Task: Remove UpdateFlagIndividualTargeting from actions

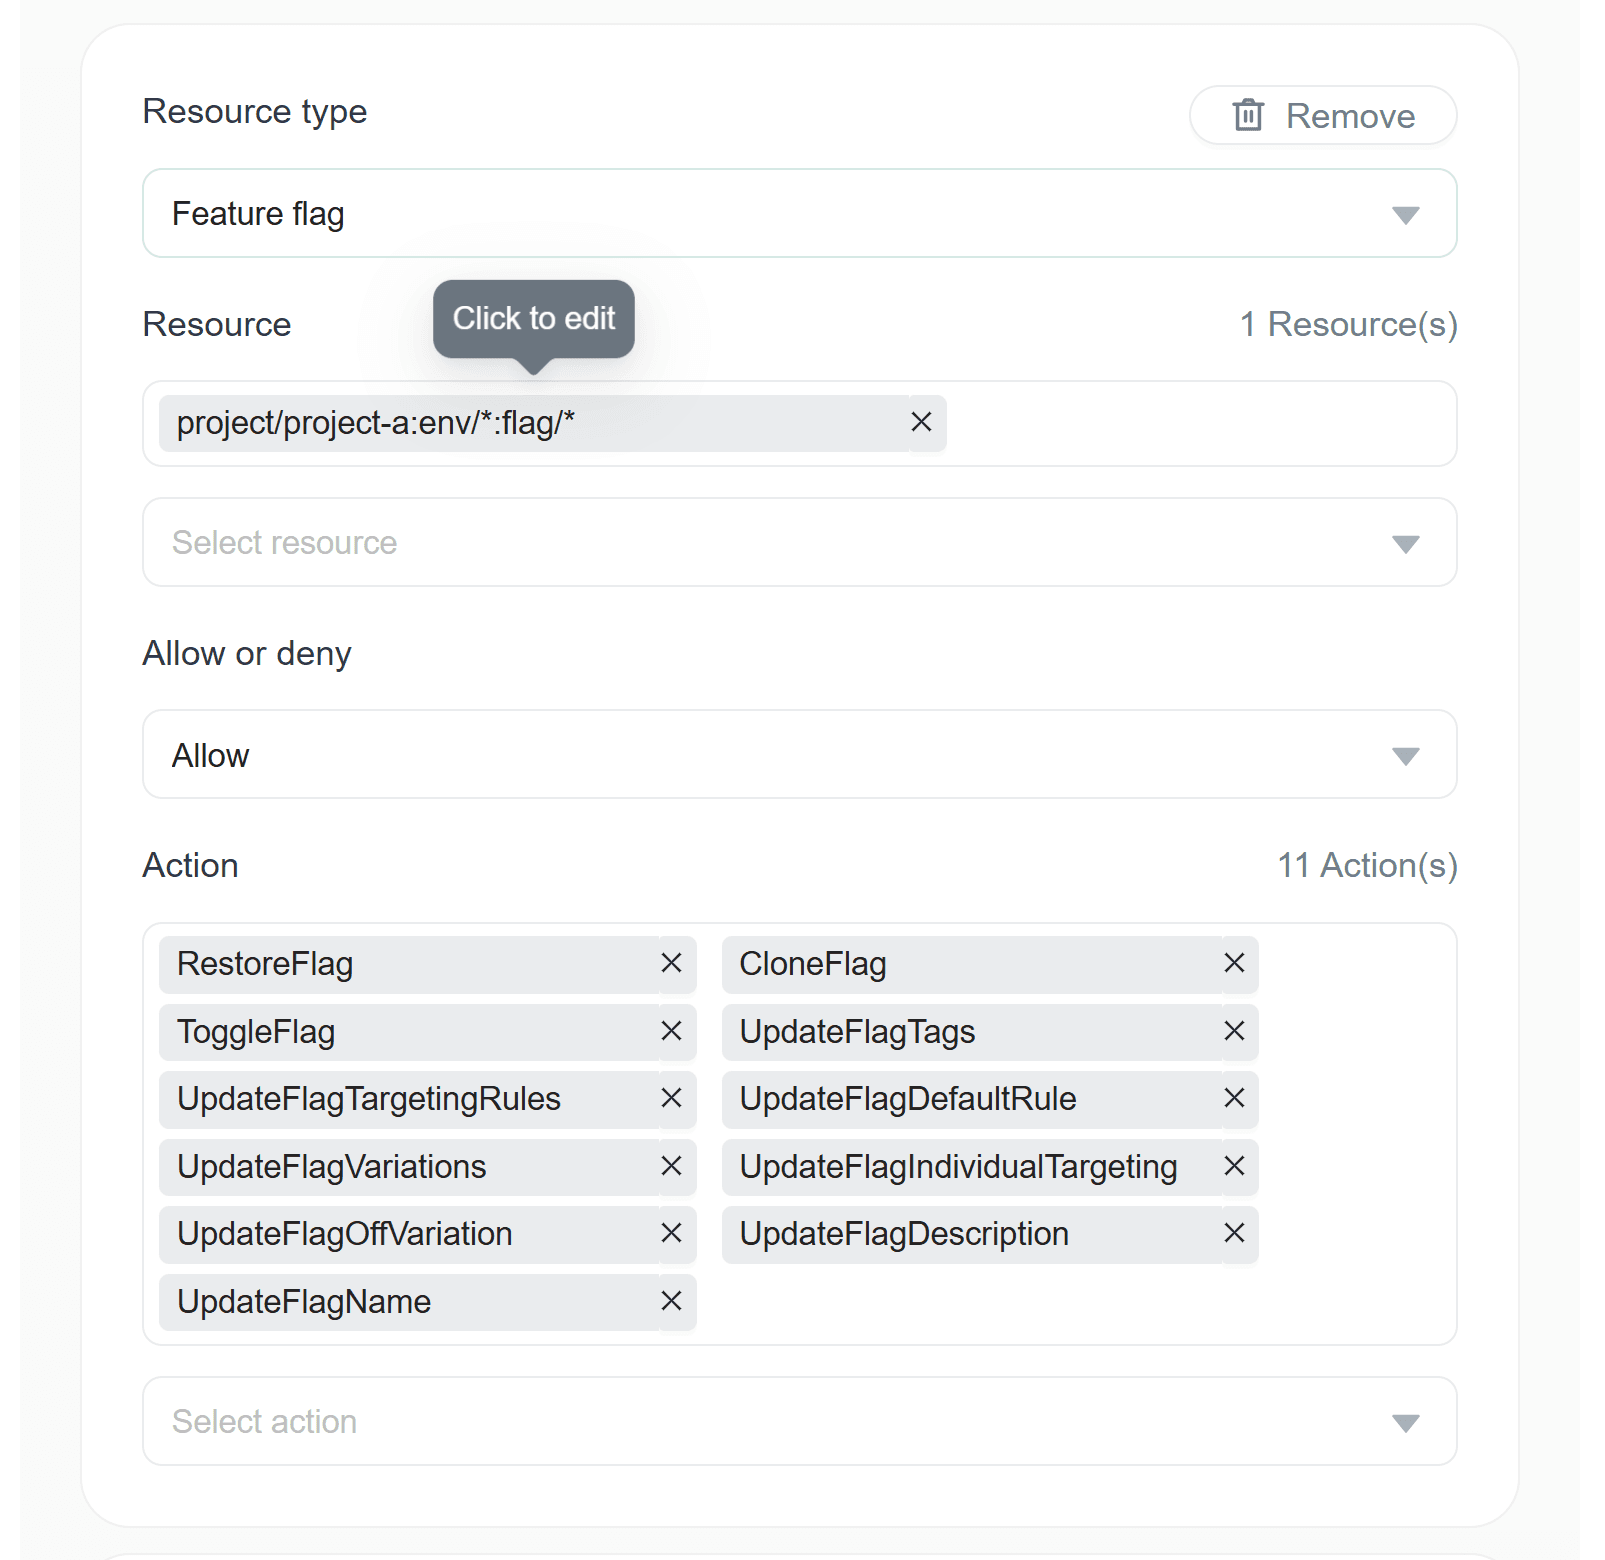Action: click(1234, 1167)
